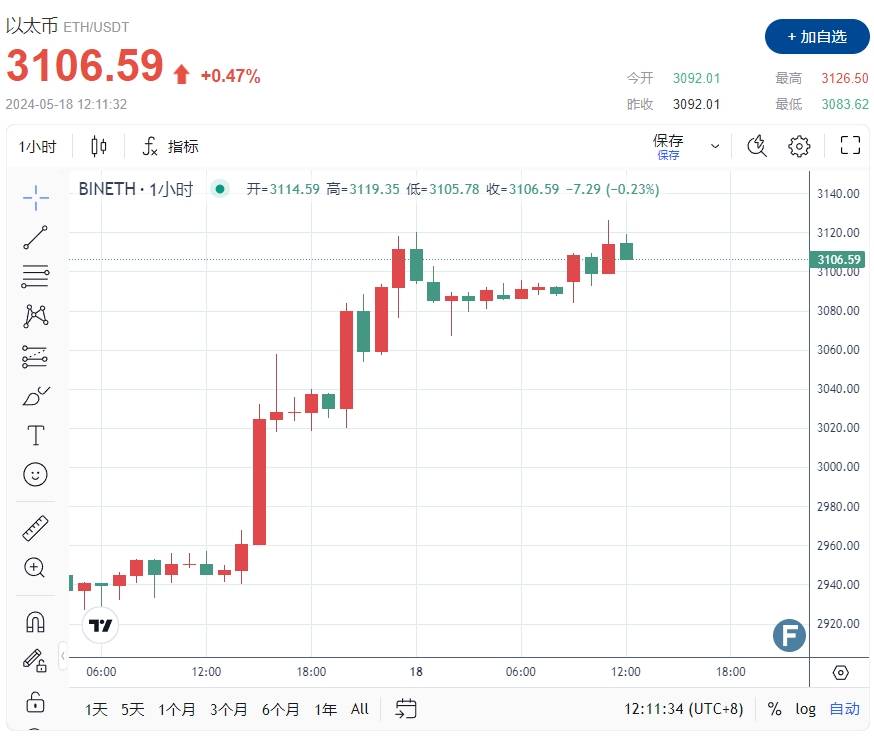Select the brush drawing tool

coord(35,396)
